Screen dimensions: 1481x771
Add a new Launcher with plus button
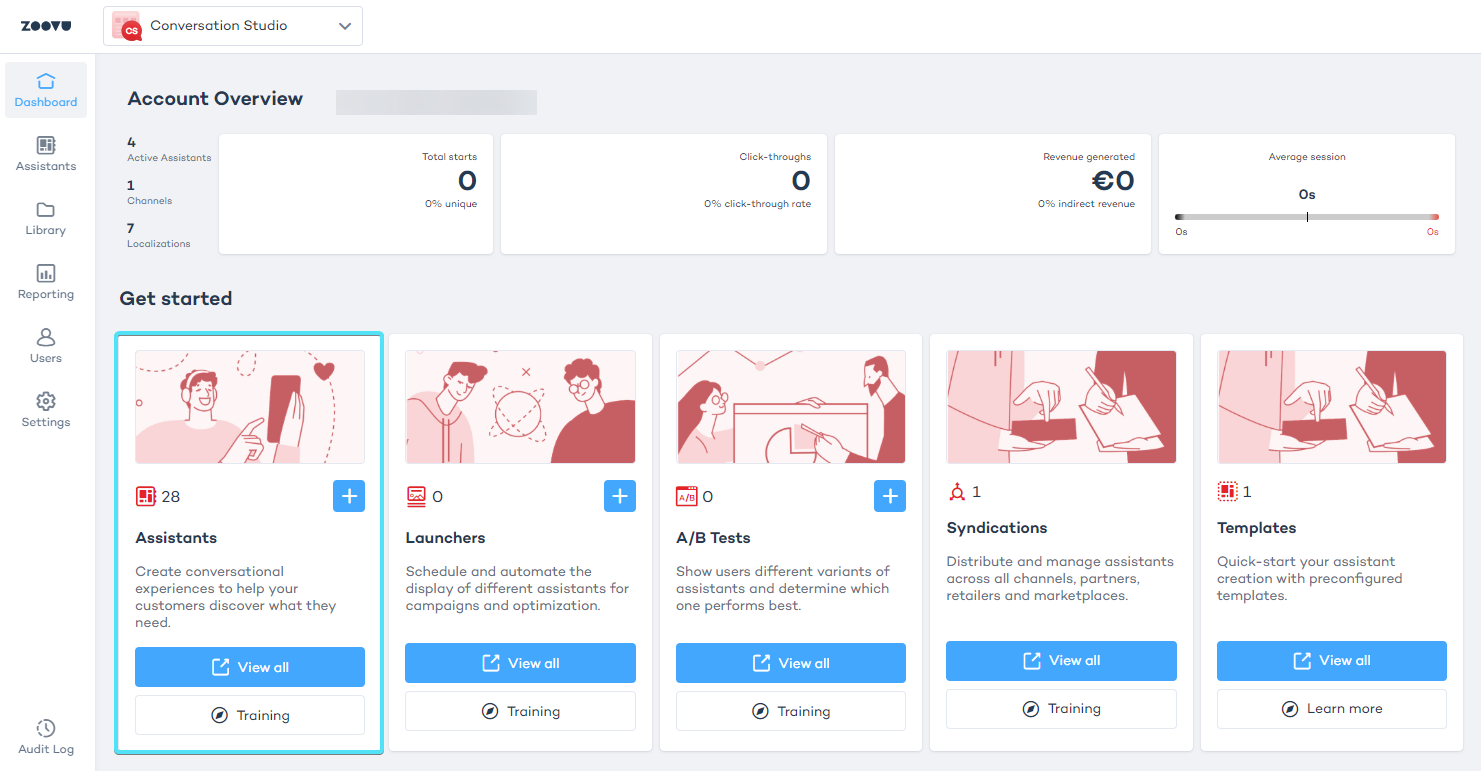619,496
